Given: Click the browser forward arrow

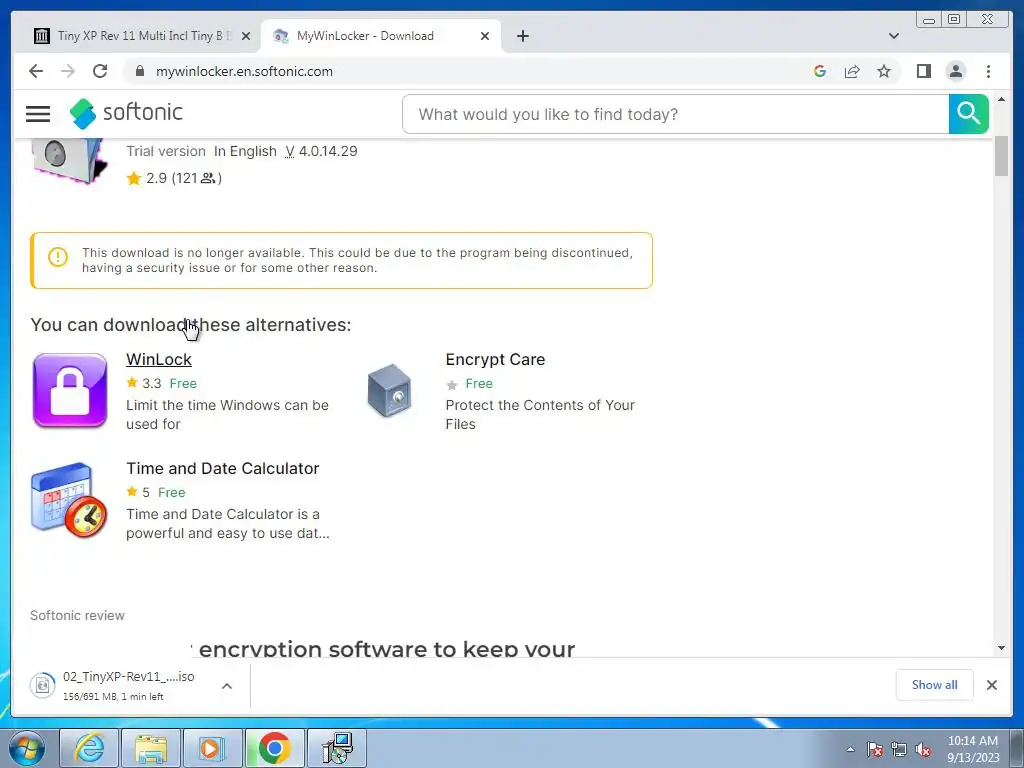Looking at the screenshot, I should tap(68, 71).
